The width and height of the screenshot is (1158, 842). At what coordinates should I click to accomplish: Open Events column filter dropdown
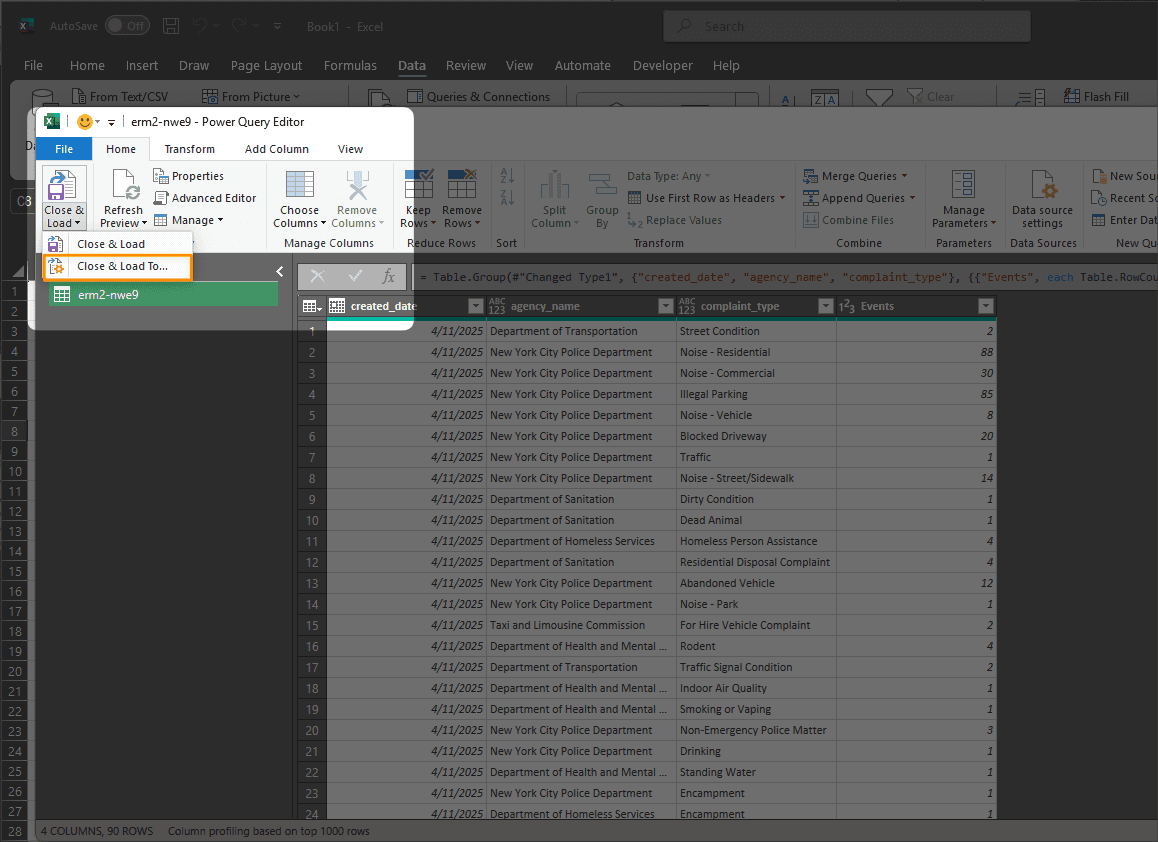[986, 307]
